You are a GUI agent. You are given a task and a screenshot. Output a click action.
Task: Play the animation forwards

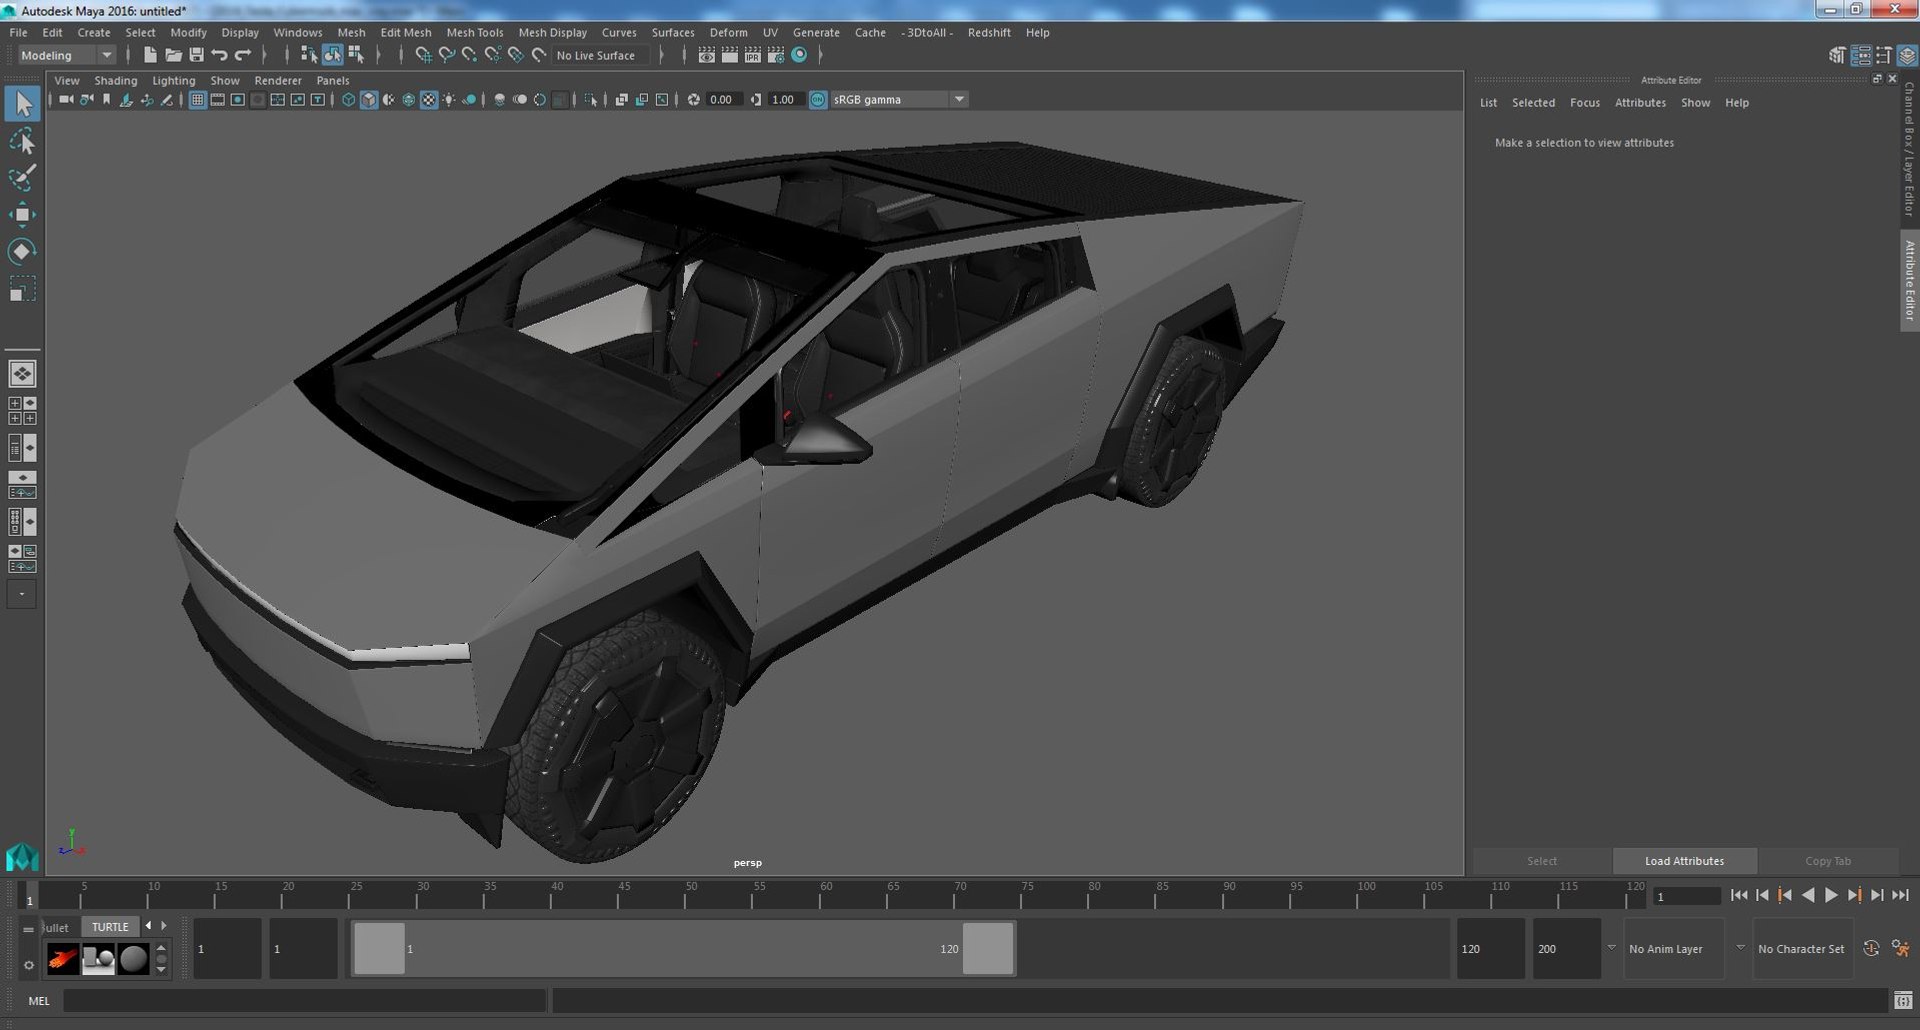(x=1831, y=895)
